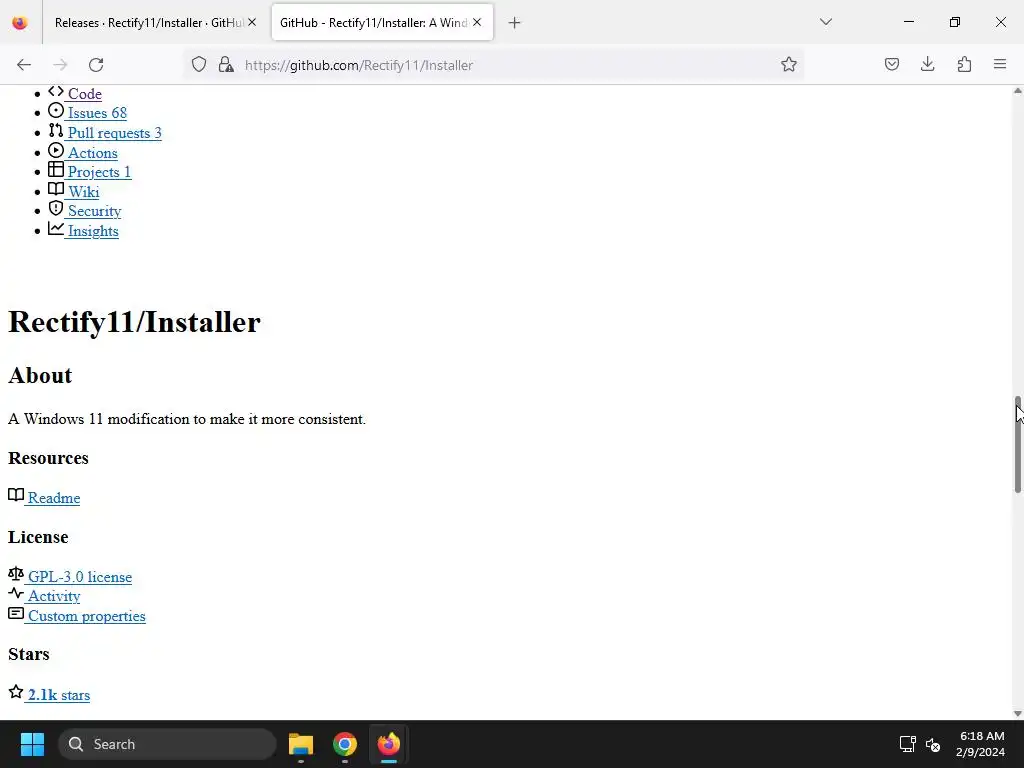Open the network status tray icon
The image size is (1024, 768).
908,744
